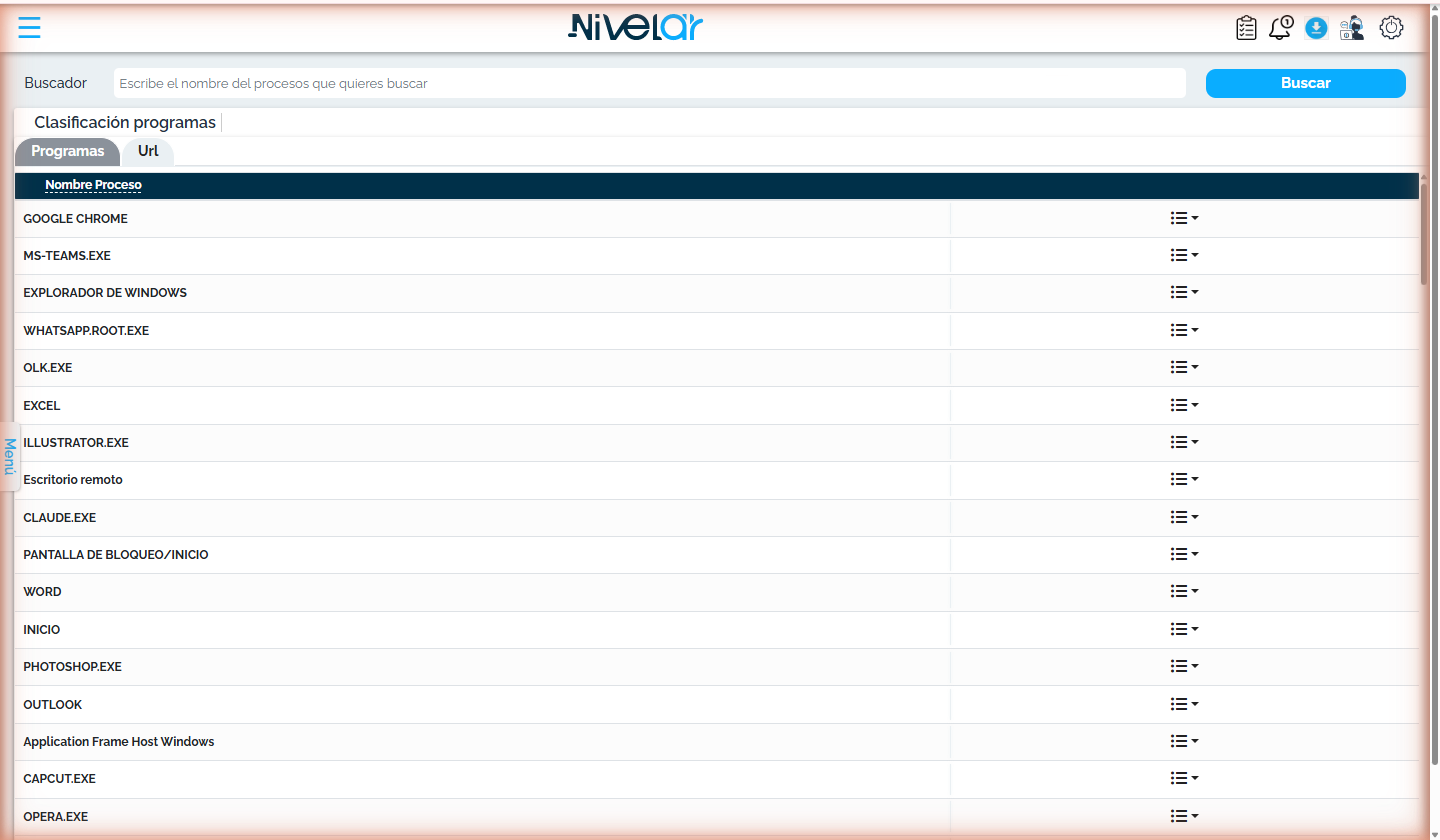Open the notifications bell
The image size is (1440, 840).
(1281, 28)
